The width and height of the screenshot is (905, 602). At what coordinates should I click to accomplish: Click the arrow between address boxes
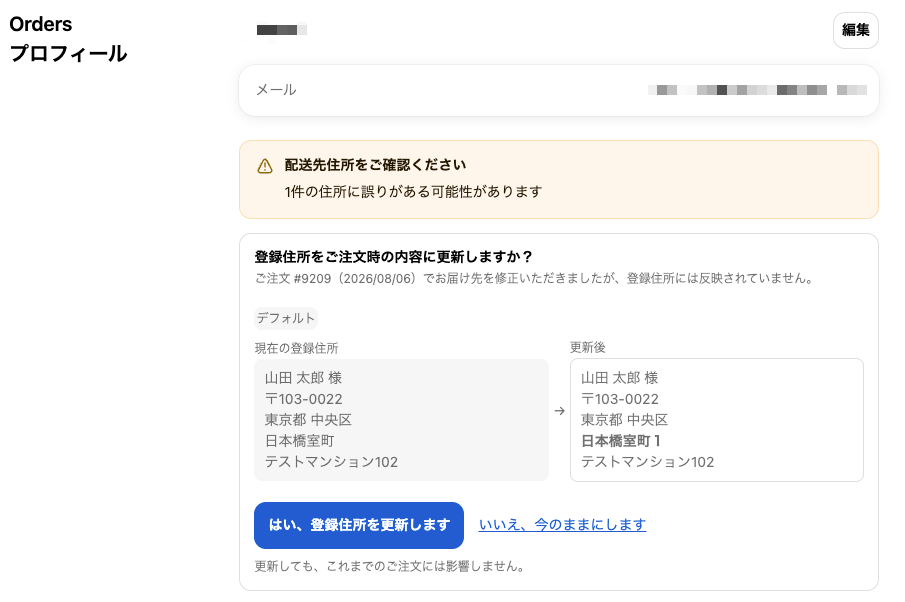coord(559,411)
